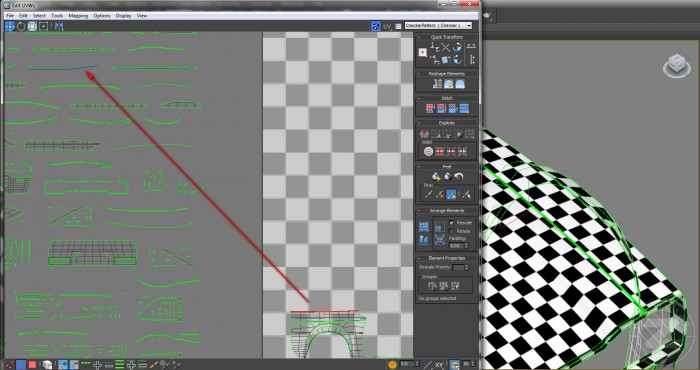700x370 pixels.
Task: Click Relax Until Flat in Reshape Elements
Action: point(449,84)
